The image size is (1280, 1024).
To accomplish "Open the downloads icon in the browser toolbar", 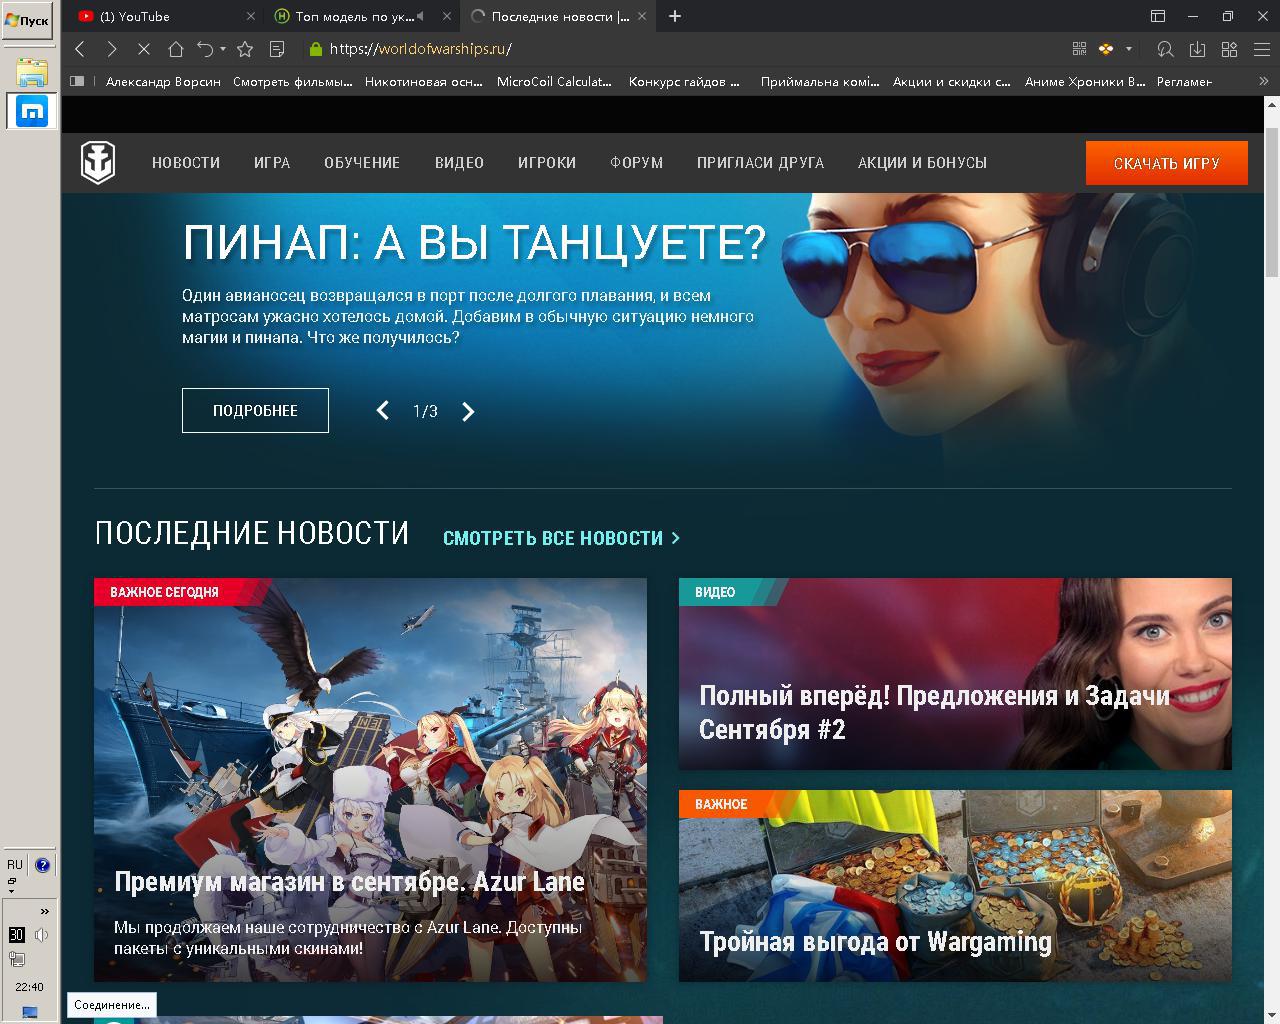I will tap(1197, 48).
